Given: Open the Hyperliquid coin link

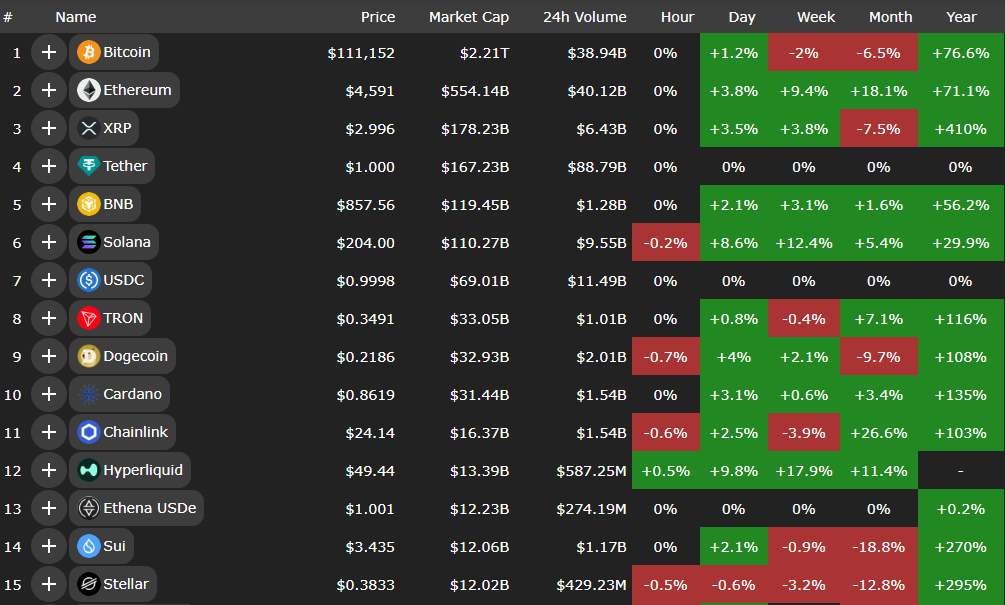Looking at the screenshot, I should point(140,470).
